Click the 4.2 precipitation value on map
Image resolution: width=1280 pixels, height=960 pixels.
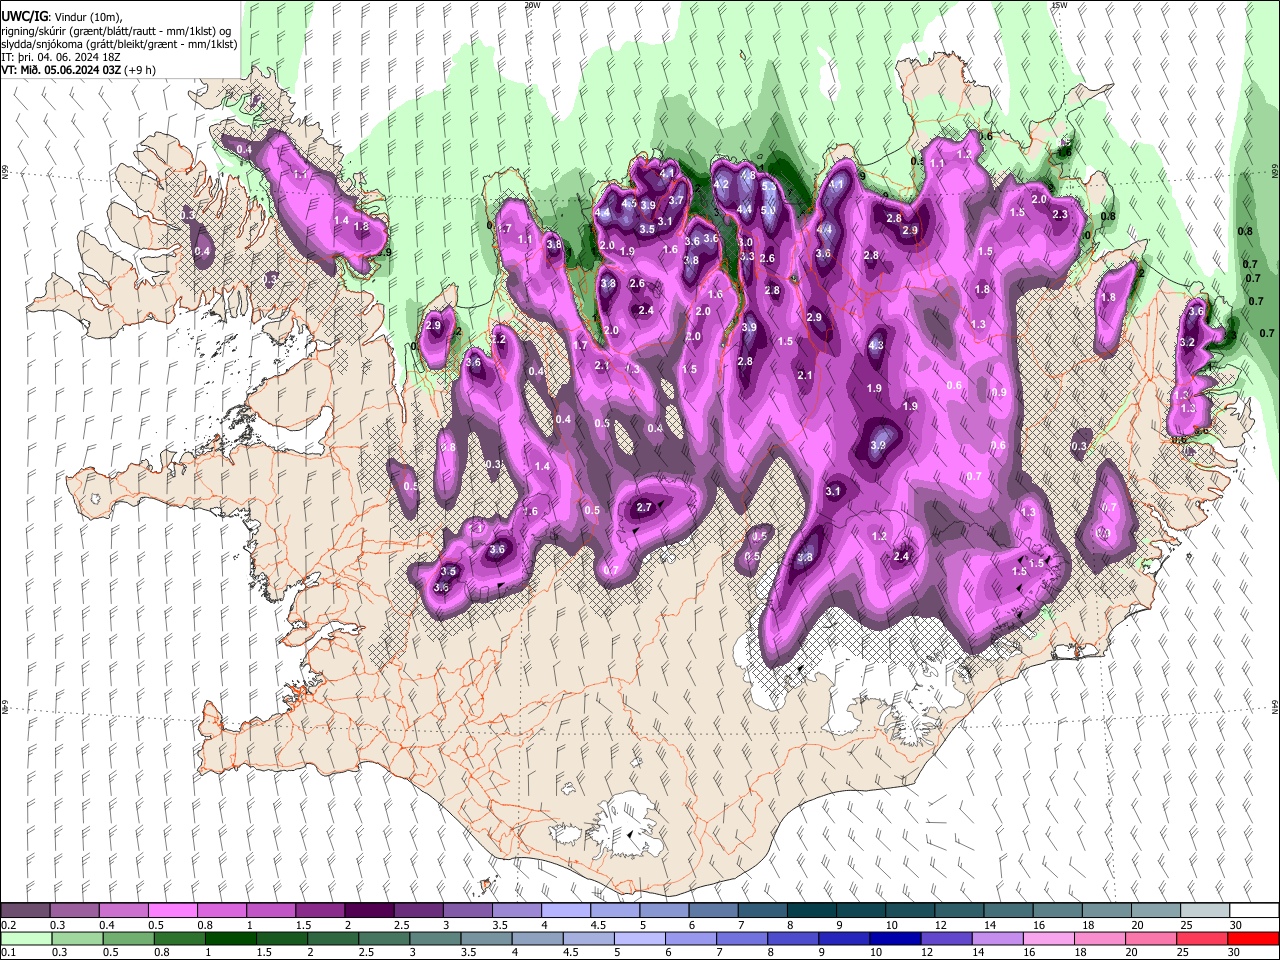click(720, 184)
